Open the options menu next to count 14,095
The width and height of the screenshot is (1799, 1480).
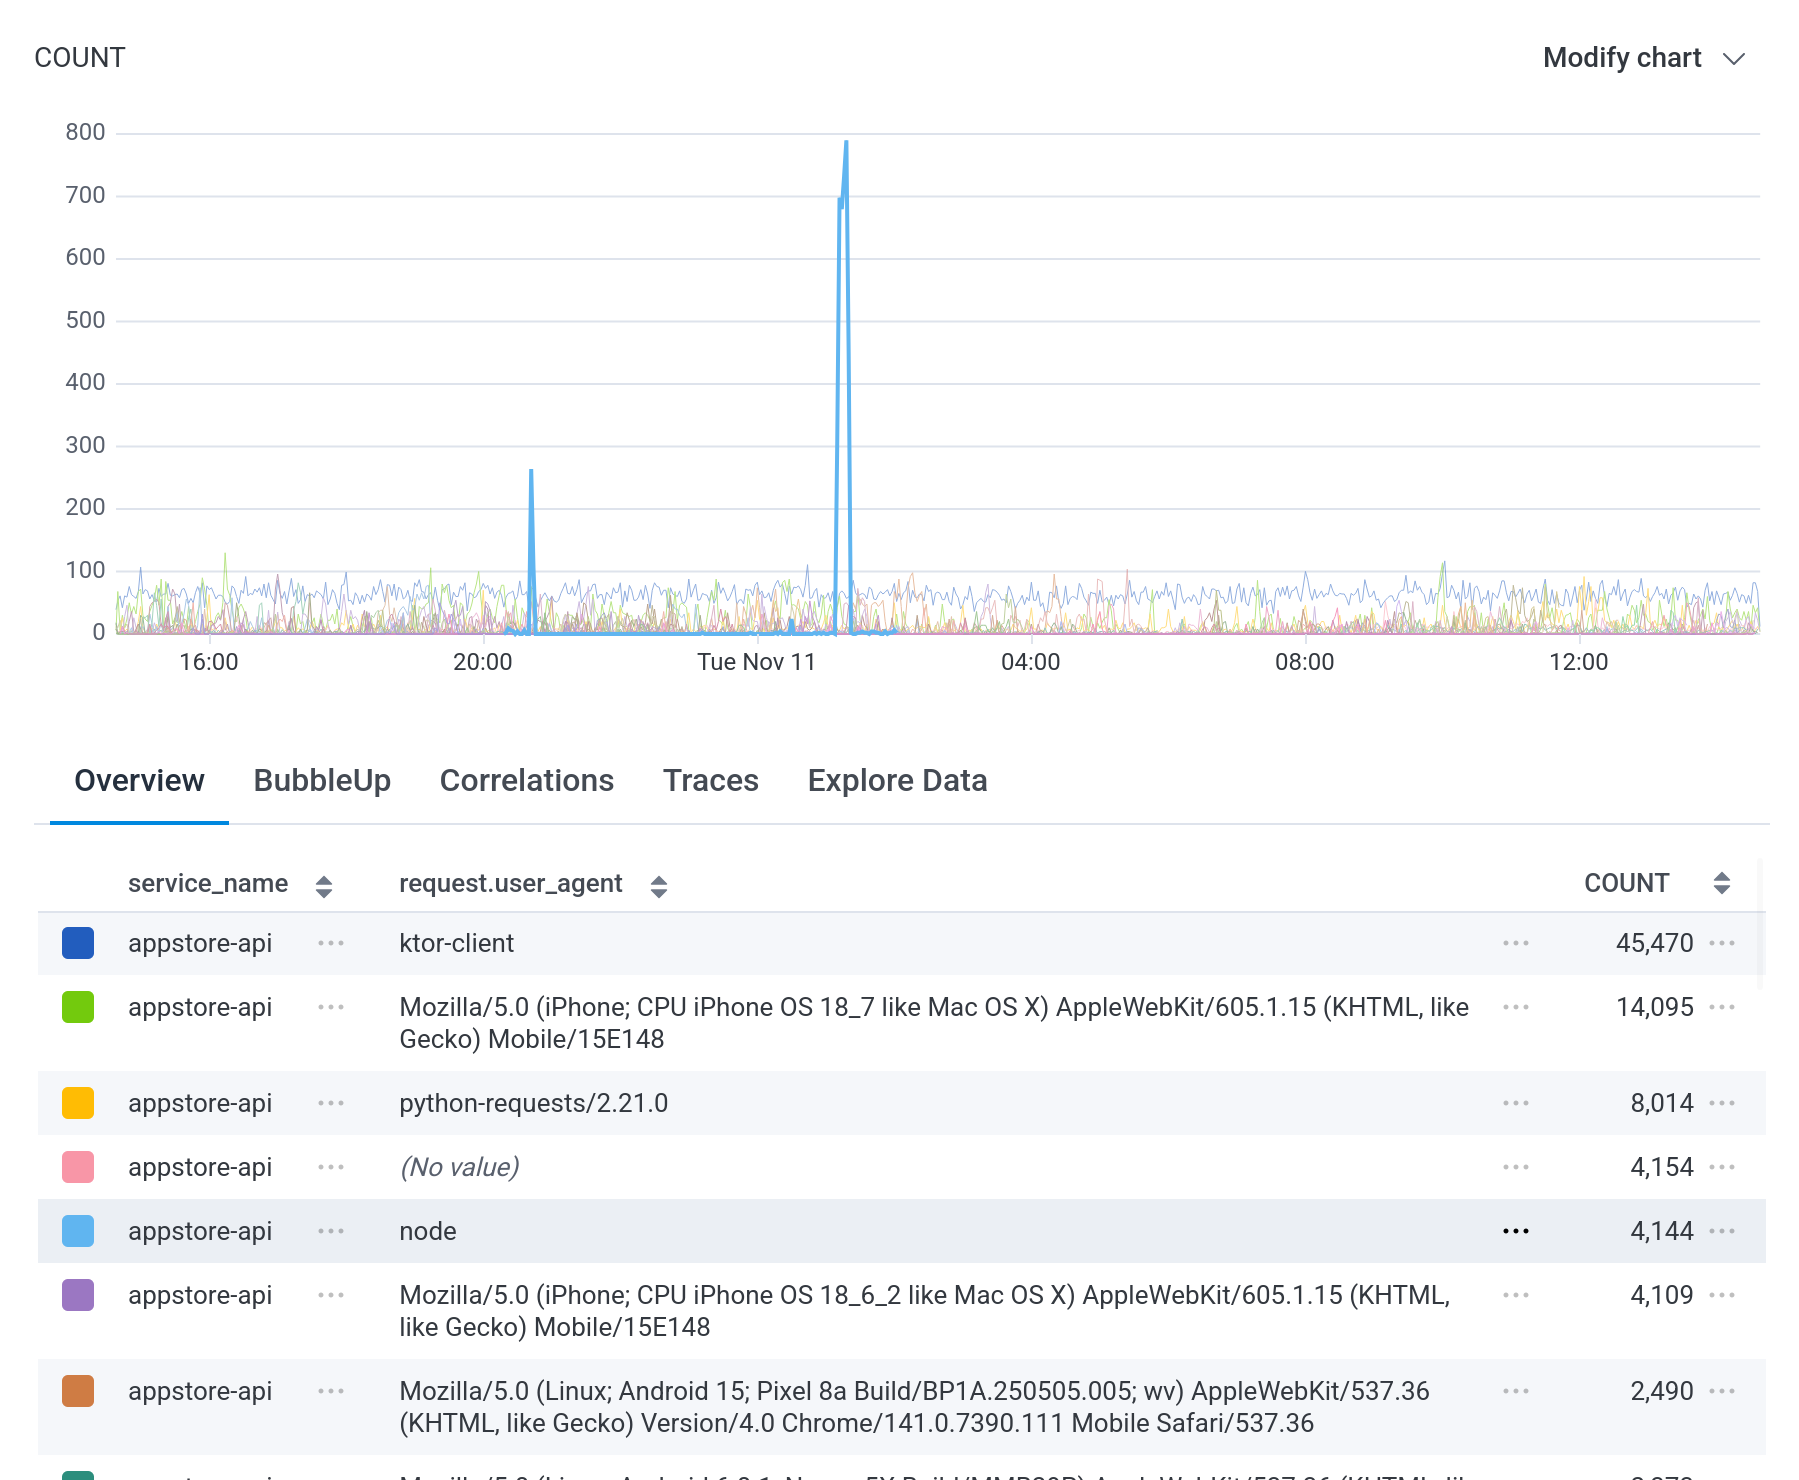(x=1723, y=1007)
